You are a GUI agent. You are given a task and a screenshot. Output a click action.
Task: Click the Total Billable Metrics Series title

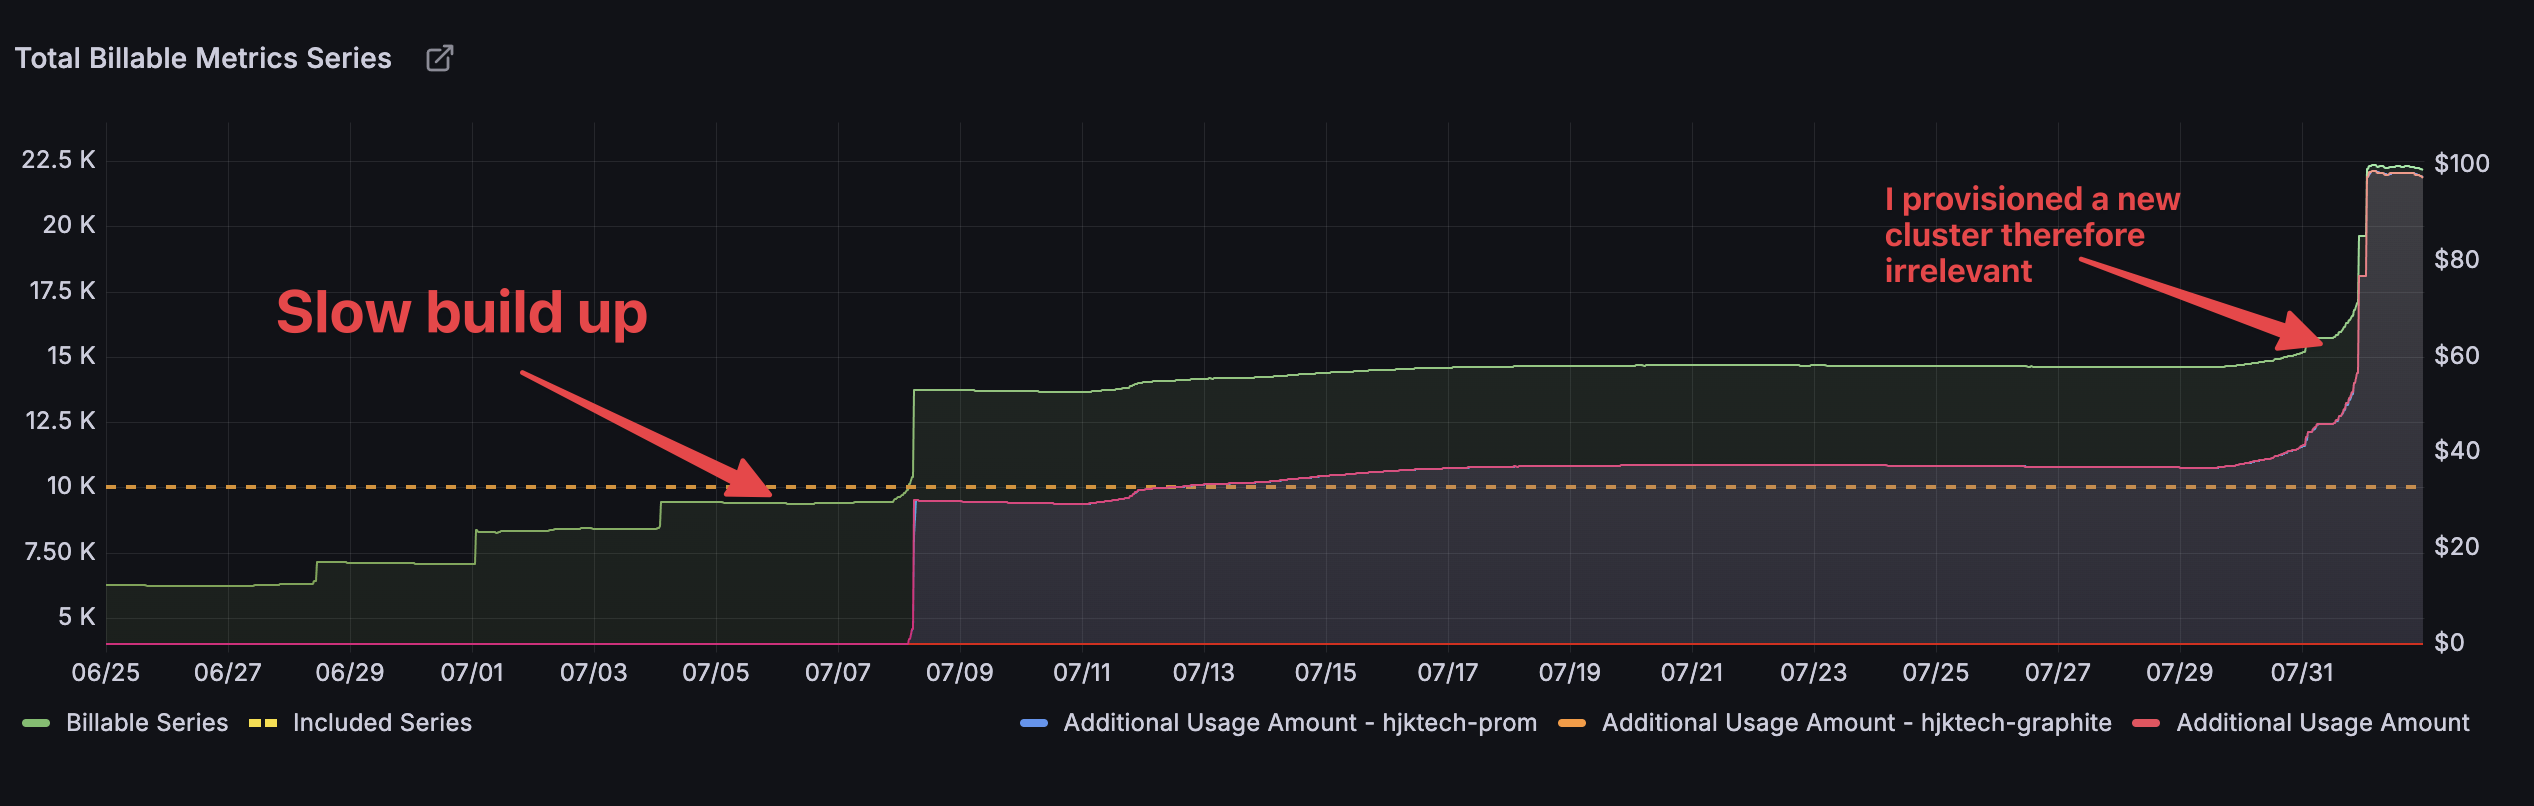203,59
